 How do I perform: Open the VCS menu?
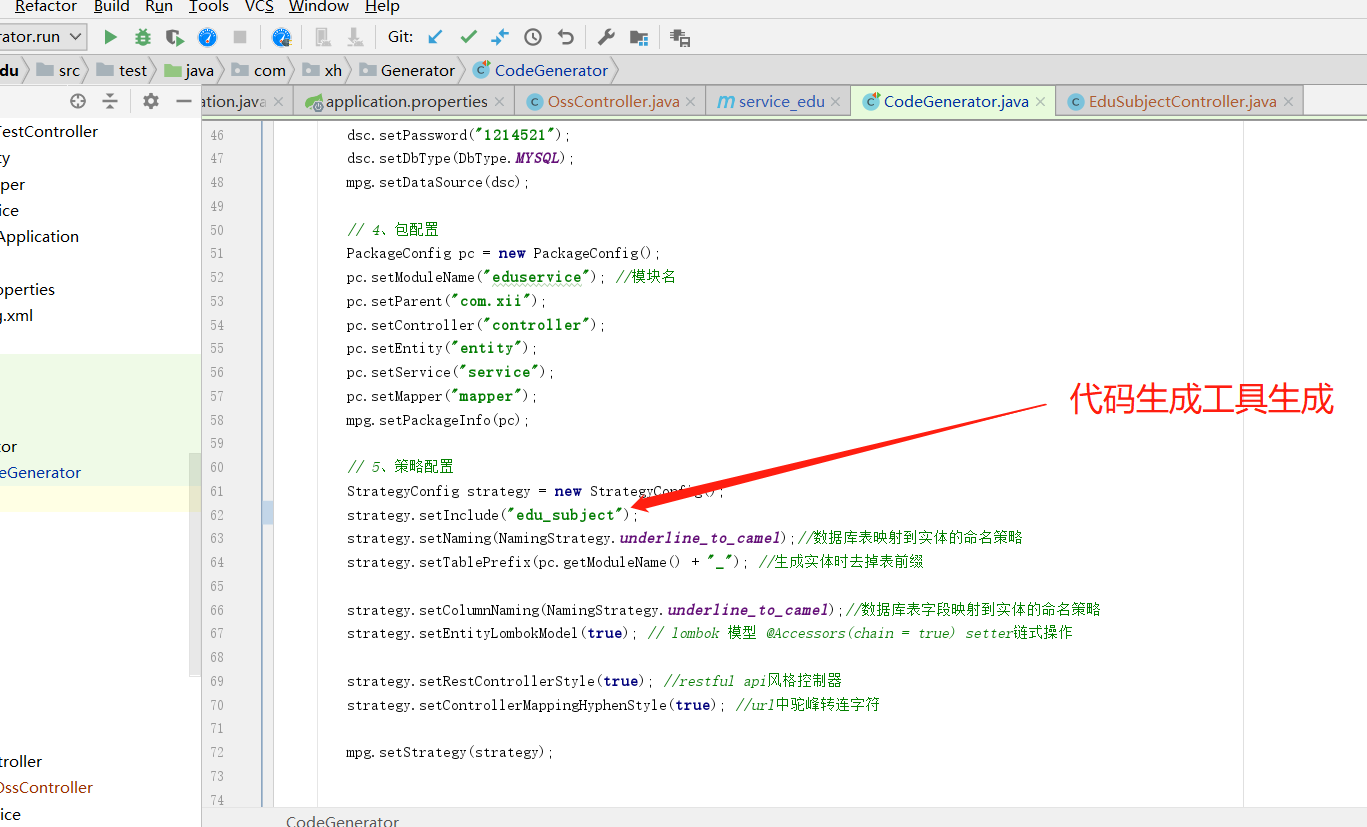(x=259, y=6)
